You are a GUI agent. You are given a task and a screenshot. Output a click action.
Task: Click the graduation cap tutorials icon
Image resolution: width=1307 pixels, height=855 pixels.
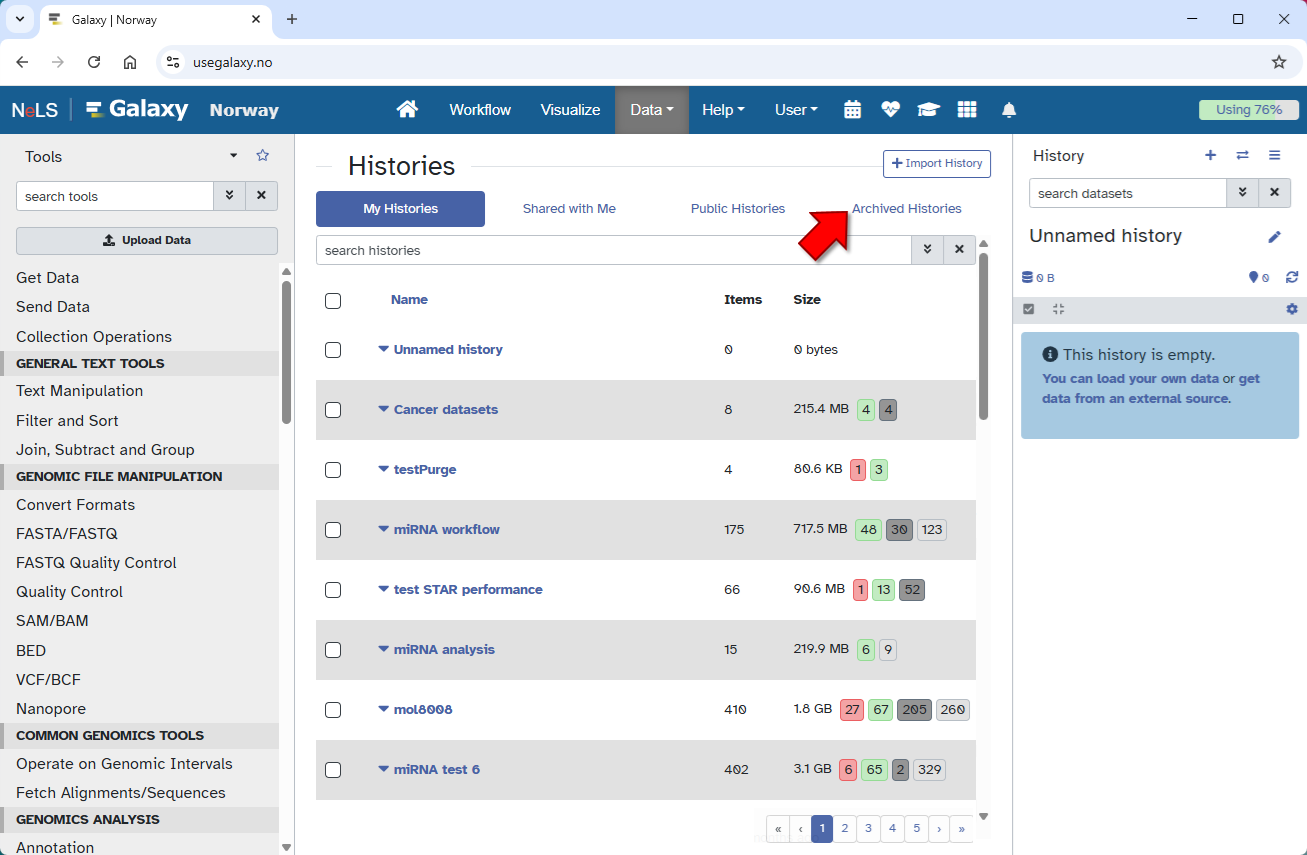click(x=929, y=110)
